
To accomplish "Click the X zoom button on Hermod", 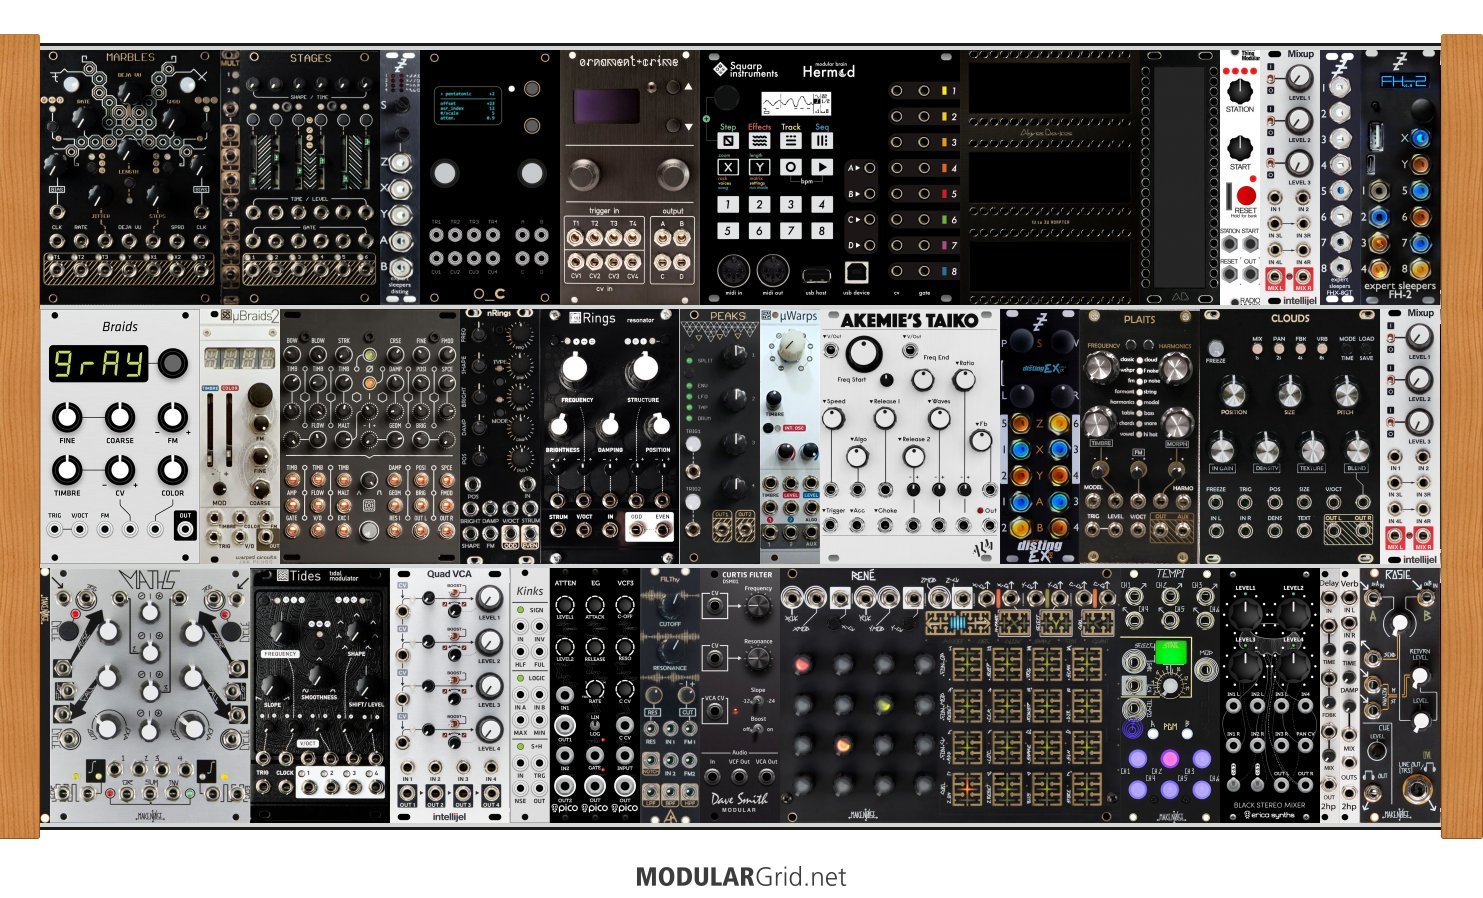I will pyautogui.click(x=728, y=167).
